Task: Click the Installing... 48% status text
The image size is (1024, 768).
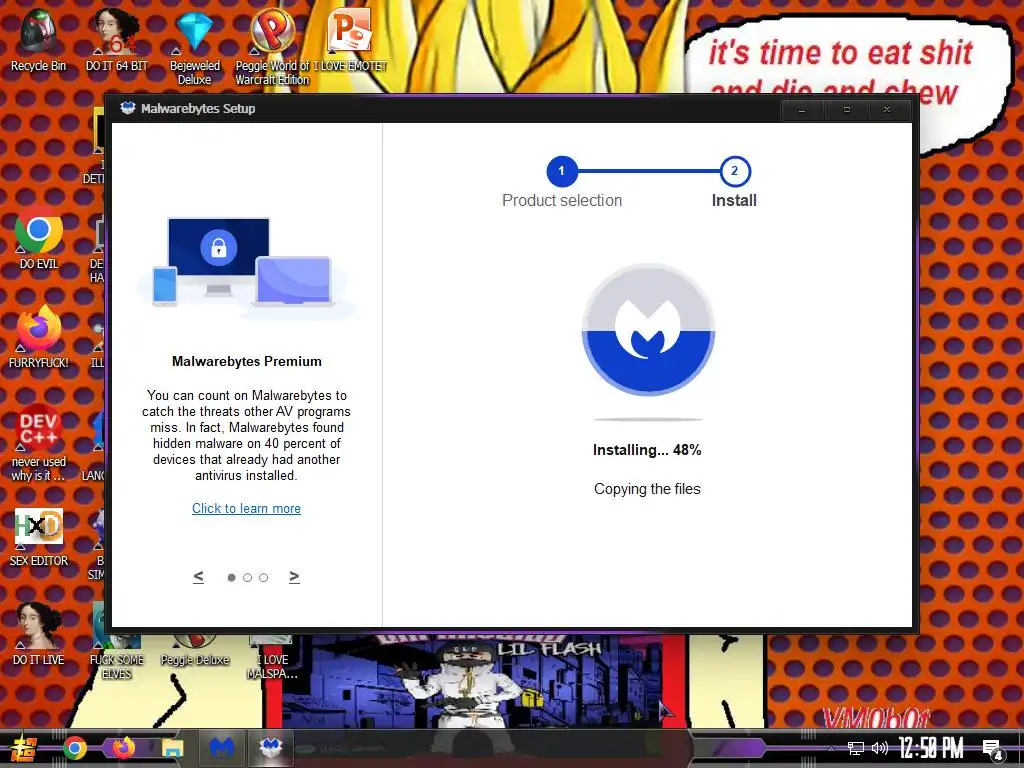Action: point(647,450)
